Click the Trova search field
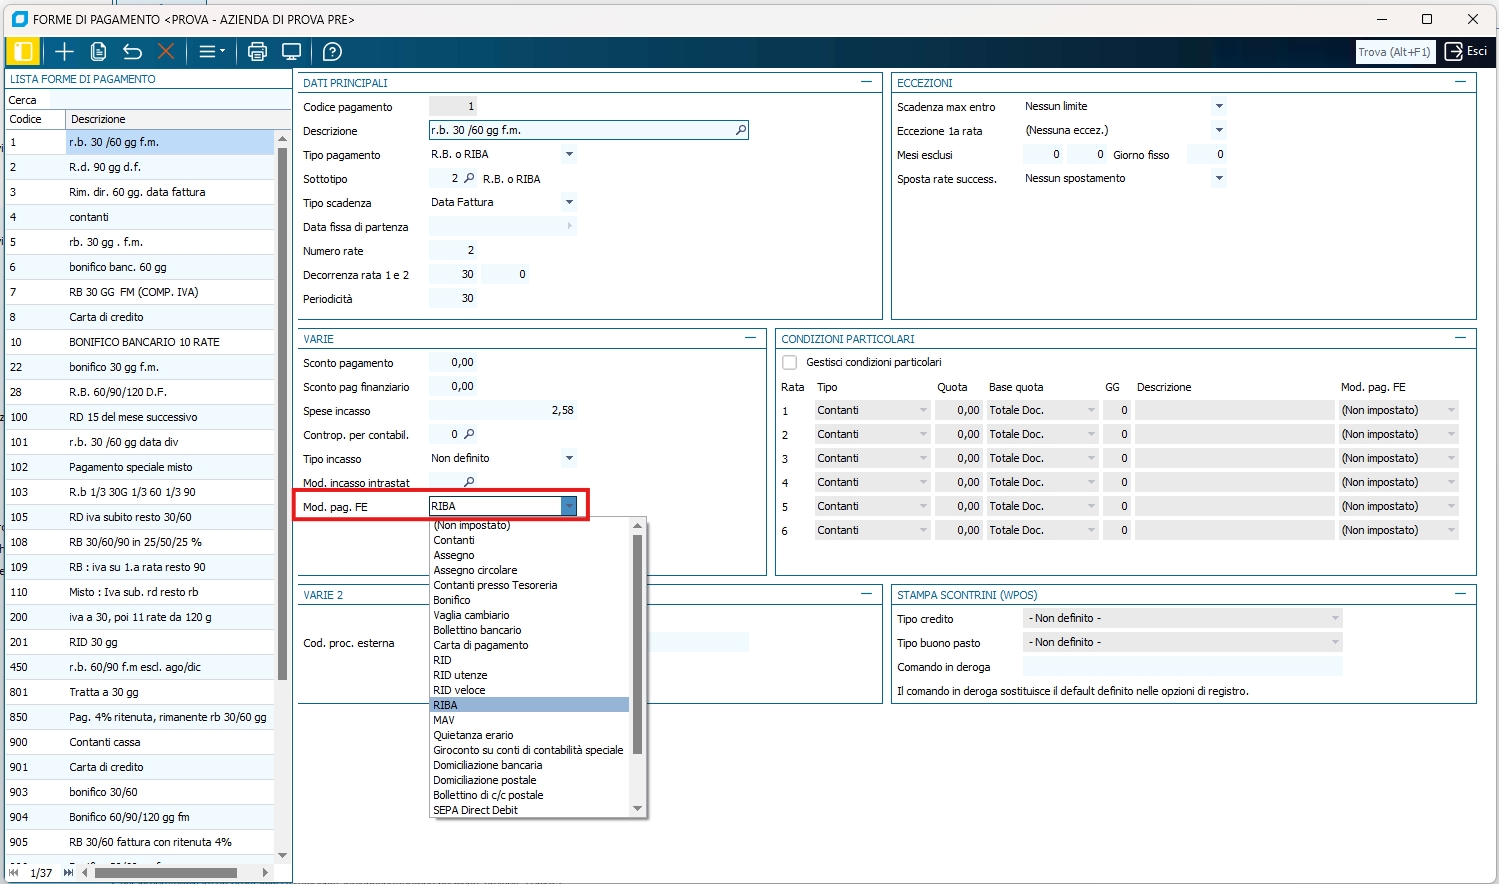Screen dimensions: 1499x884 (x=1394, y=52)
